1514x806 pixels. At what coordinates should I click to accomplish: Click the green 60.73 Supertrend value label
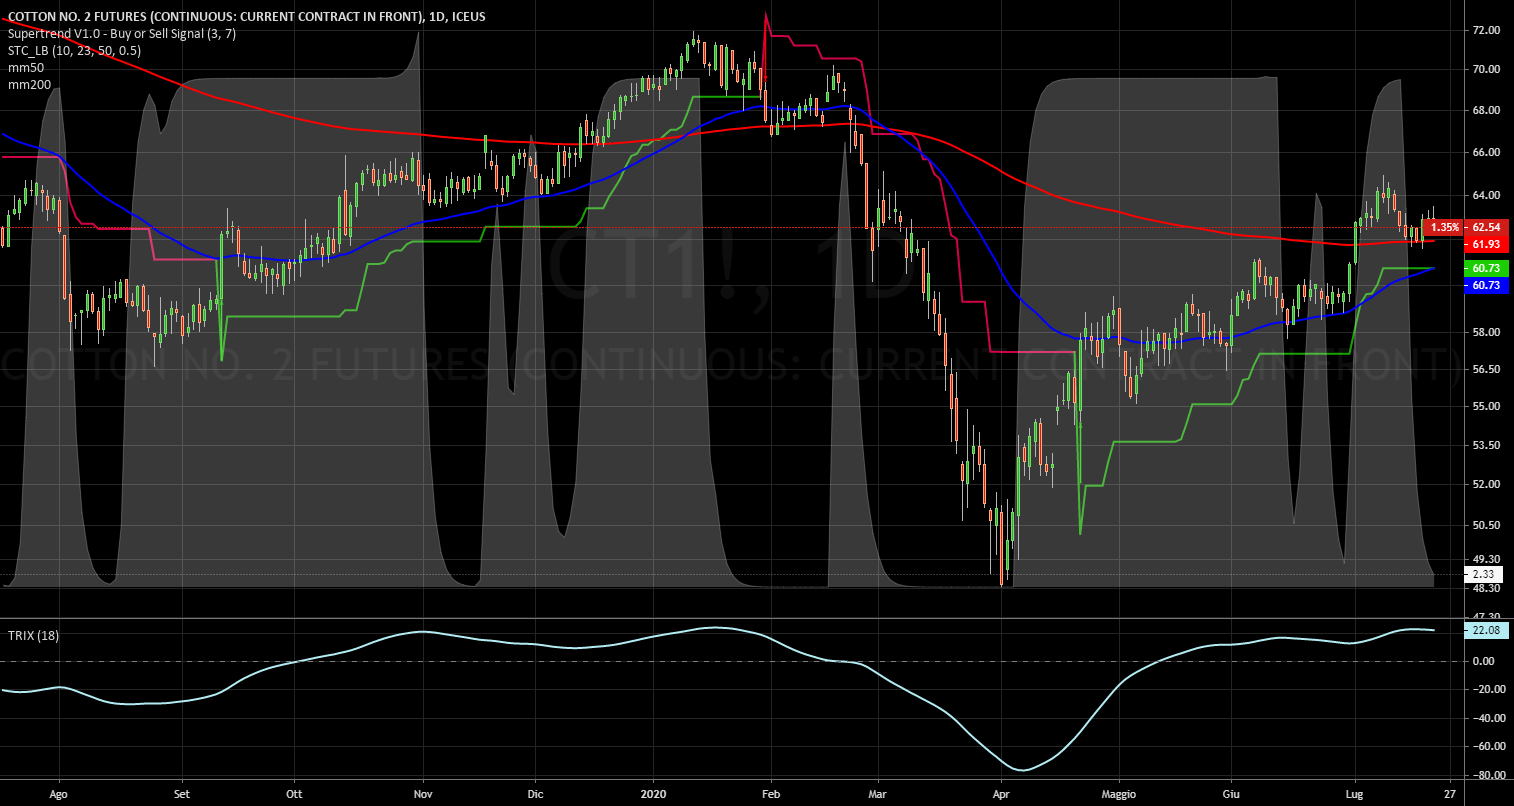coord(1485,268)
